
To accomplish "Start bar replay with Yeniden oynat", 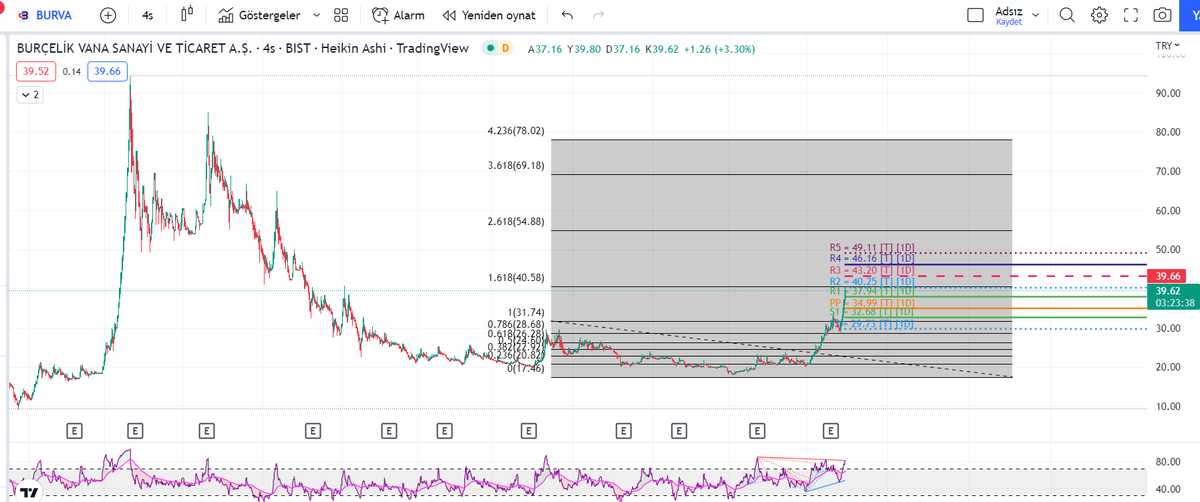I will (489, 15).
